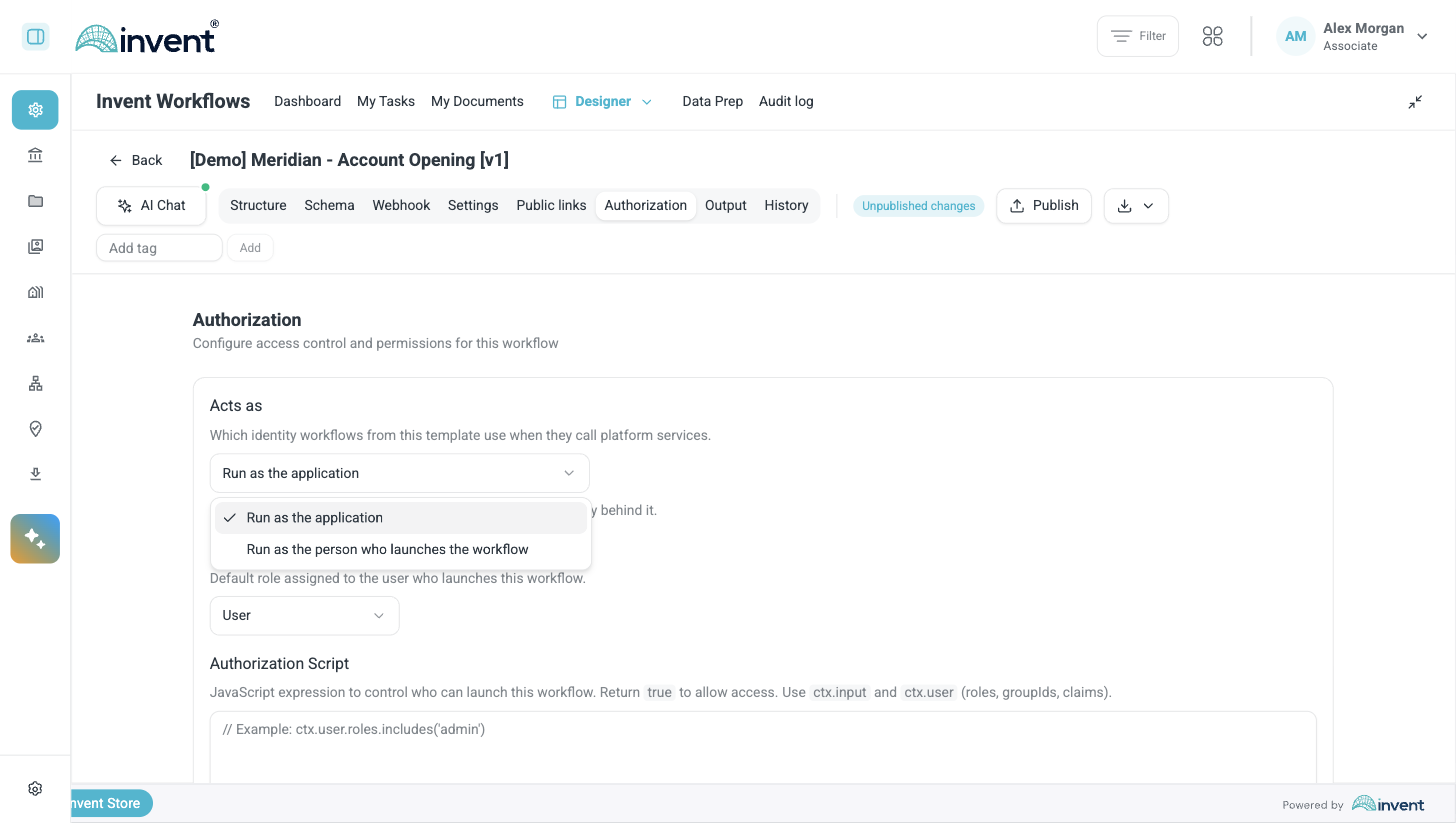Open the highlighted workflows gear sidebar icon
The width and height of the screenshot is (1456, 823).
coord(35,110)
